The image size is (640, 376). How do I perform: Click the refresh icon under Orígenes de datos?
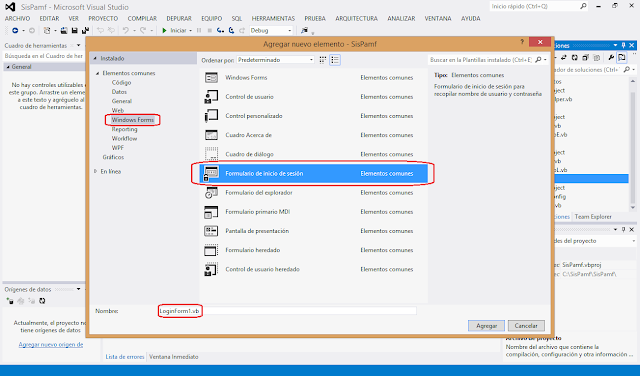42,301
